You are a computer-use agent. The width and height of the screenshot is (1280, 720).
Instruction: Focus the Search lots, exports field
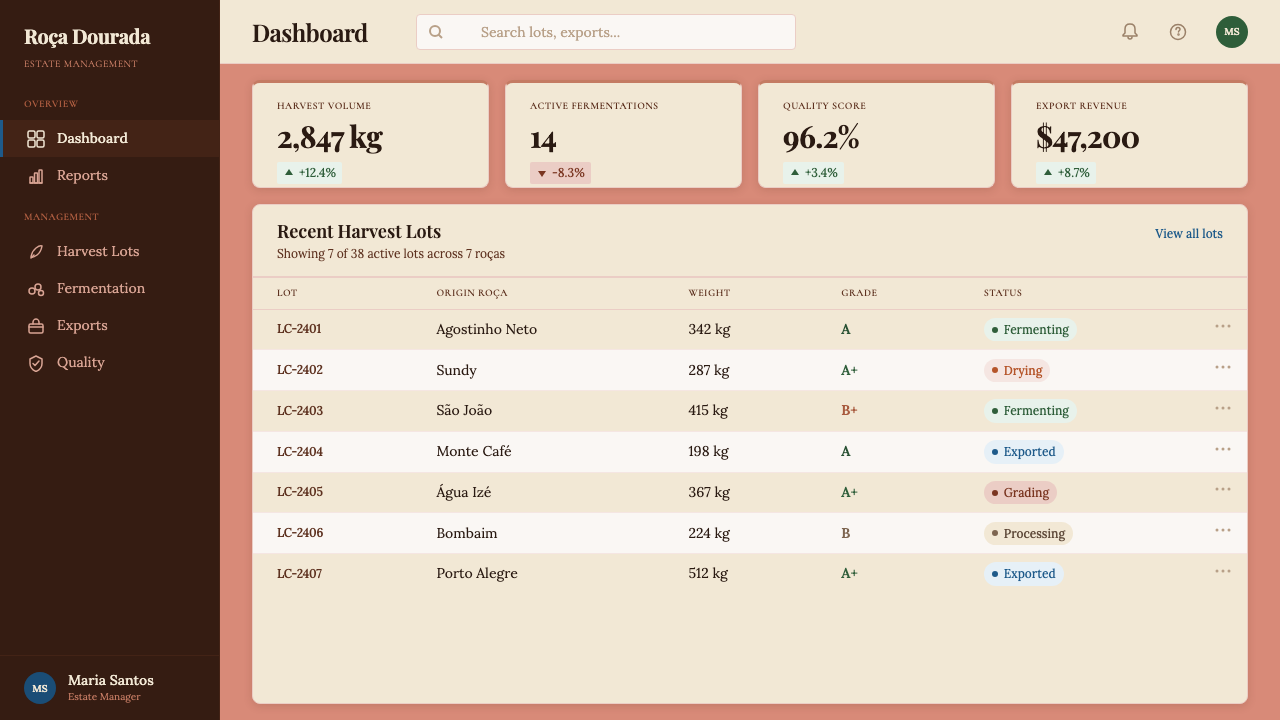[606, 32]
